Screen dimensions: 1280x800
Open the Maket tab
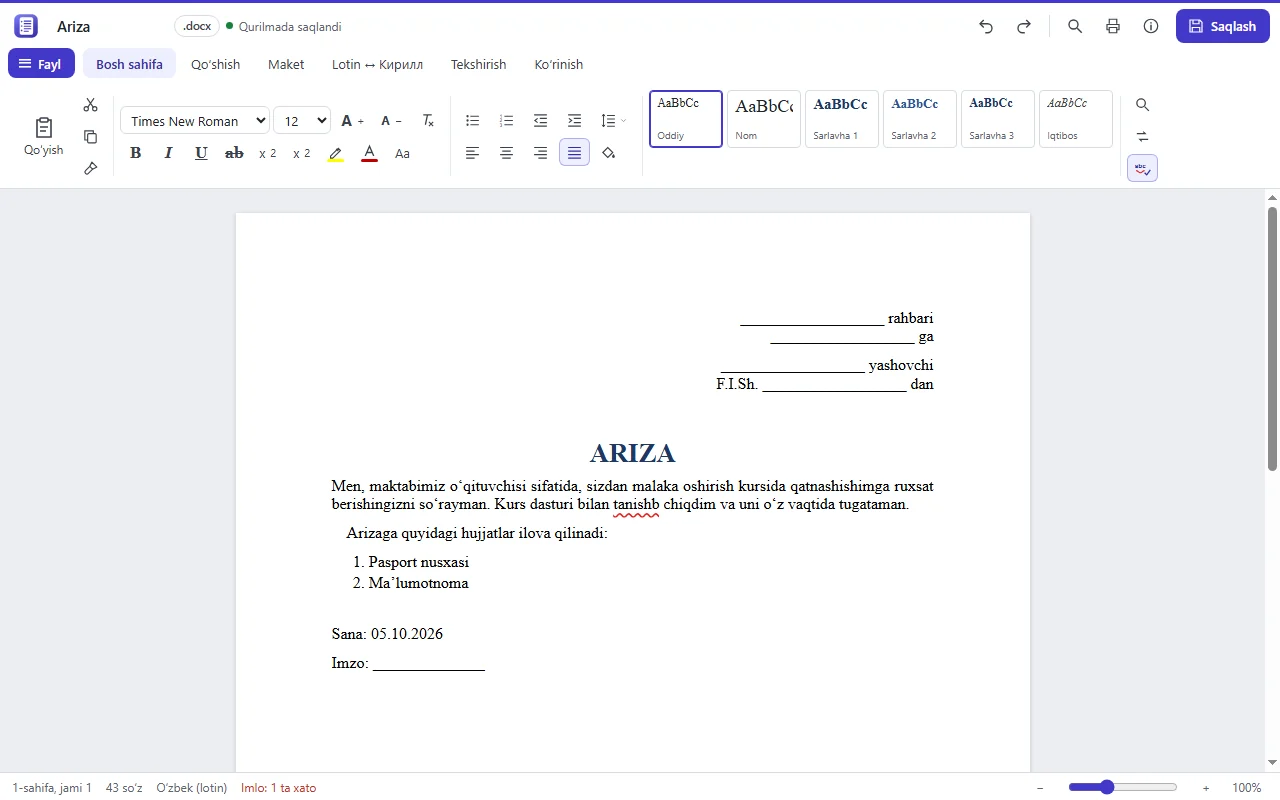click(286, 64)
